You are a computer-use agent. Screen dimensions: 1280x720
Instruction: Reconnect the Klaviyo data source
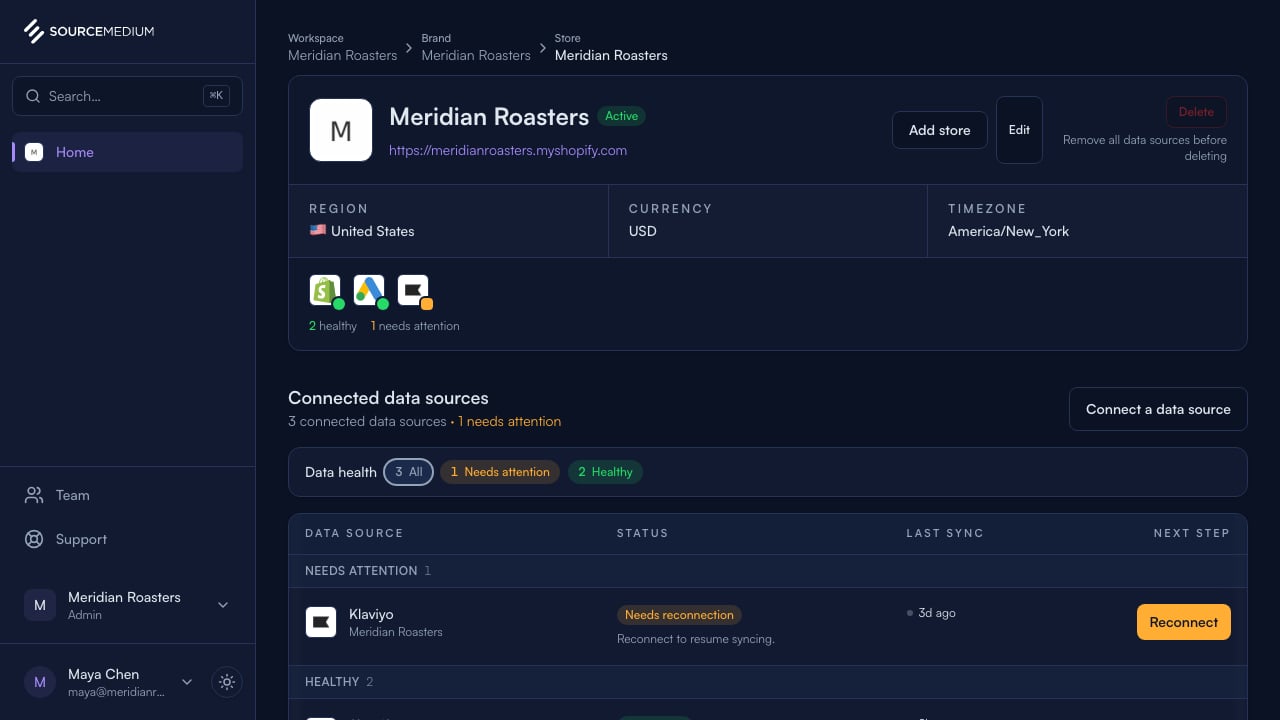[1183, 622]
